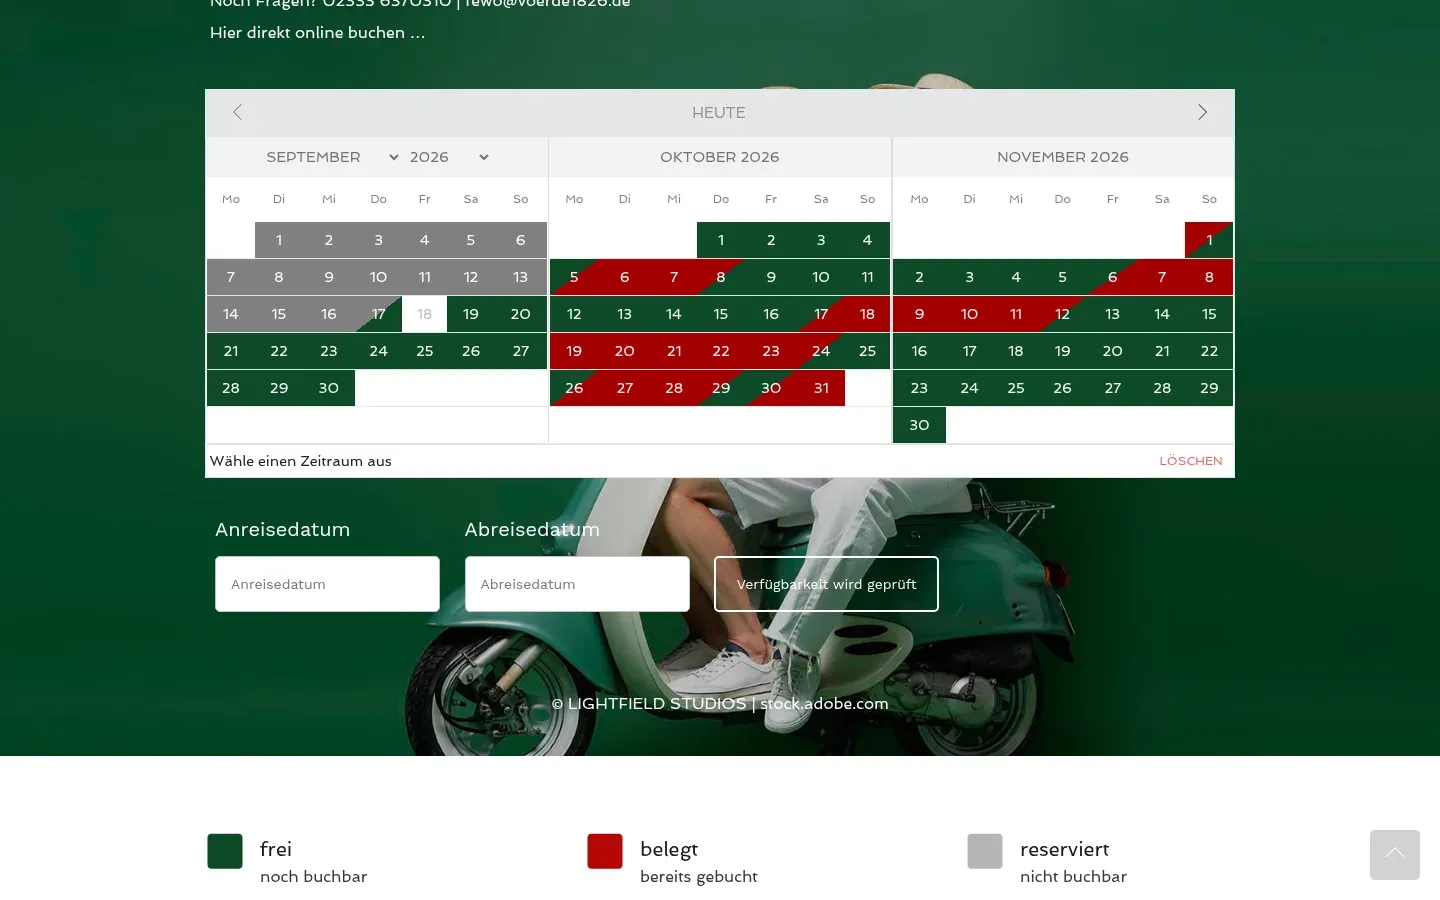Image resolution: width=1440 pixels, height=900 pixels.
Task: Go to previous month with left arrow
Action: (237, 112)
